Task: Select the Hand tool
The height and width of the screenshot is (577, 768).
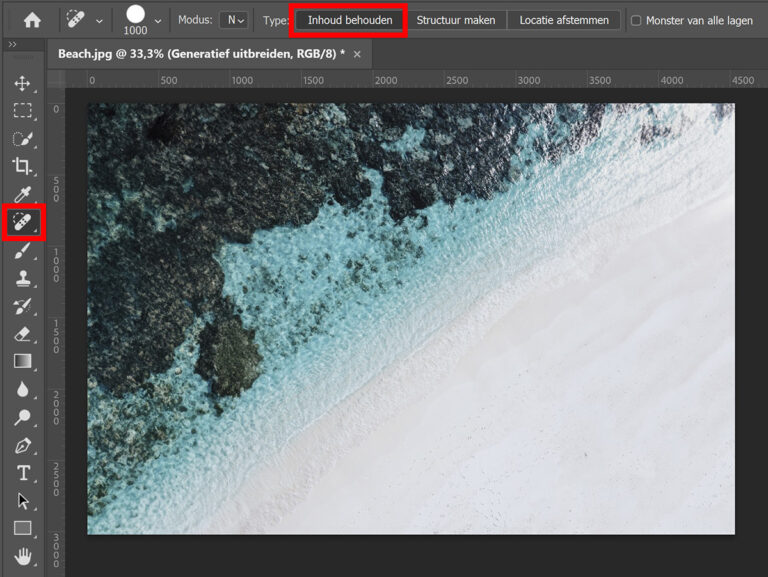Action: click(22, 556)
